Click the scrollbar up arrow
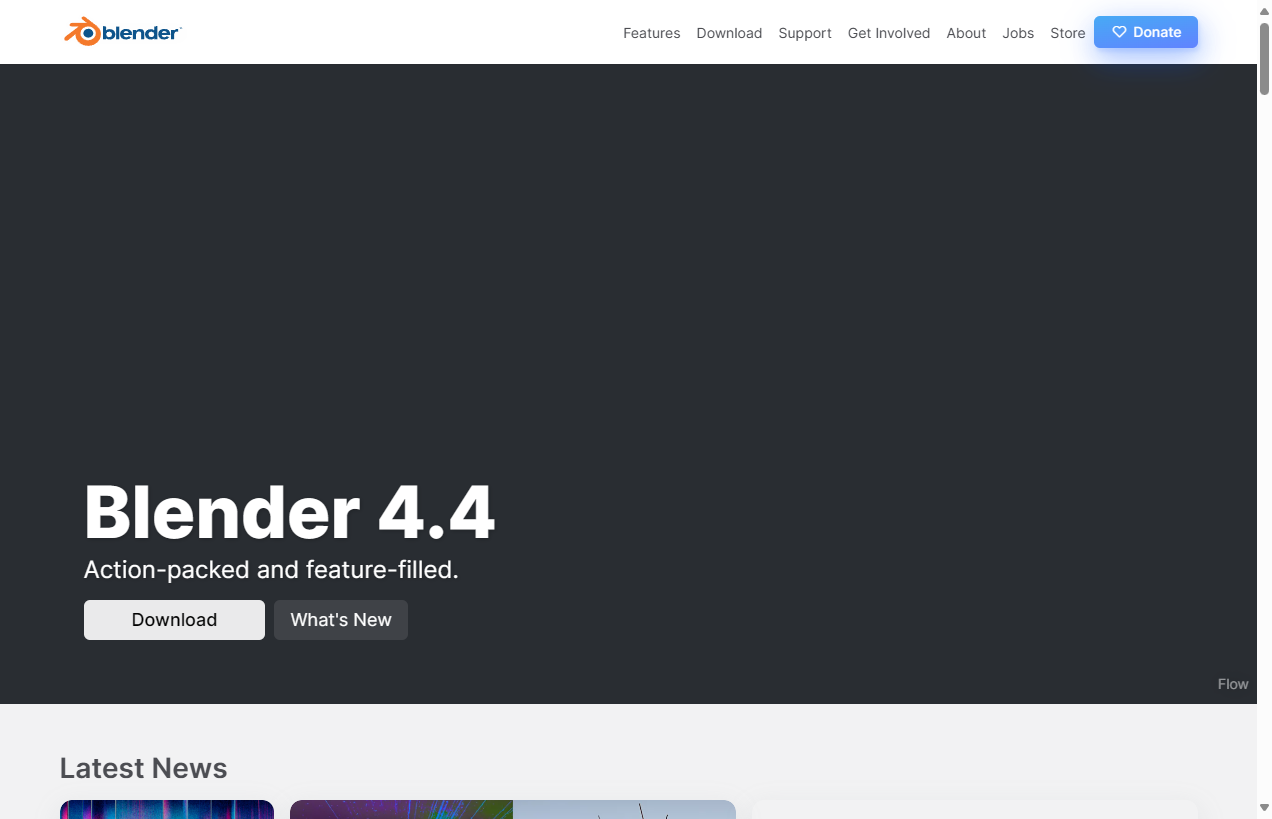This screenshot has width=1272, height=819. (1263, 10)
